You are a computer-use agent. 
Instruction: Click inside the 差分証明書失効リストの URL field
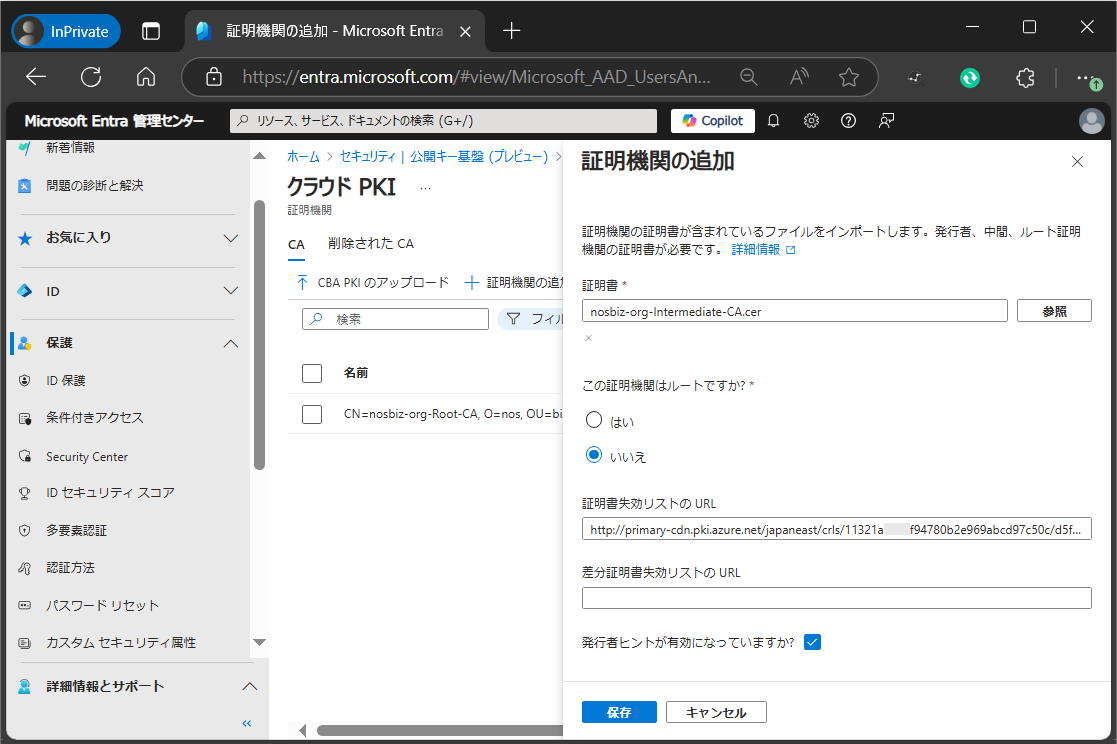coord(836,598)
